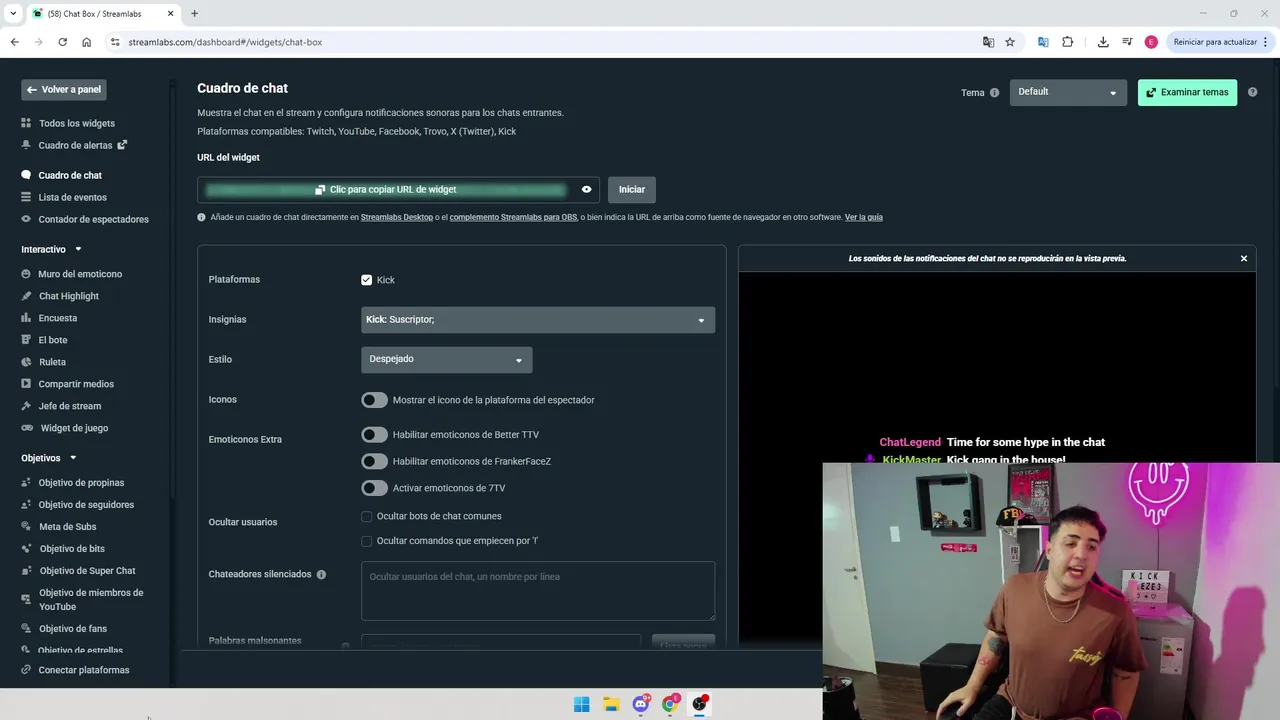The width and height of the screenshot is (1280, 720).
Task: Open Ver la guía link
Action: tap(864, 217)
